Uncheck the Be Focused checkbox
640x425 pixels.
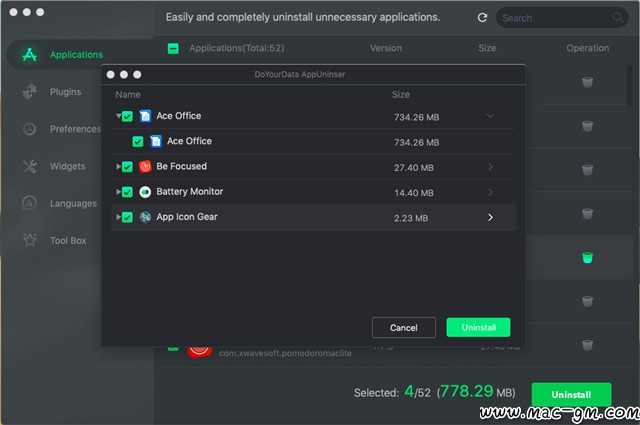[x=127, y=167]
